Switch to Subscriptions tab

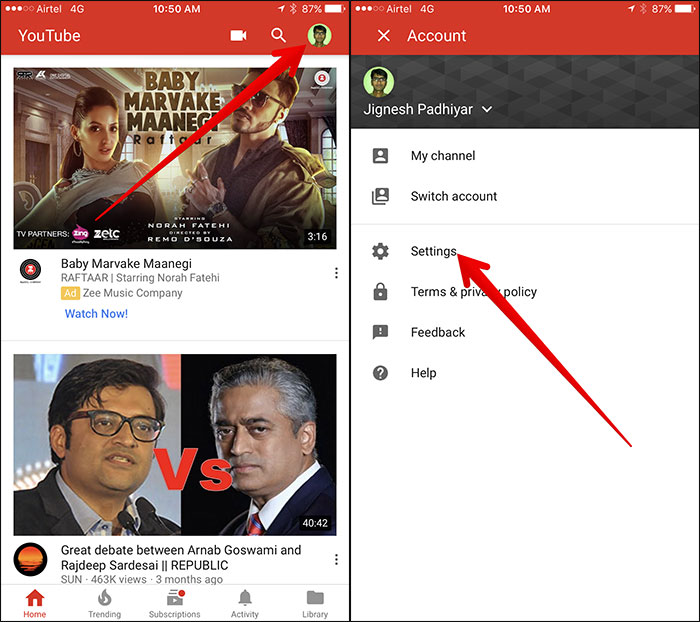click(175, 604)
